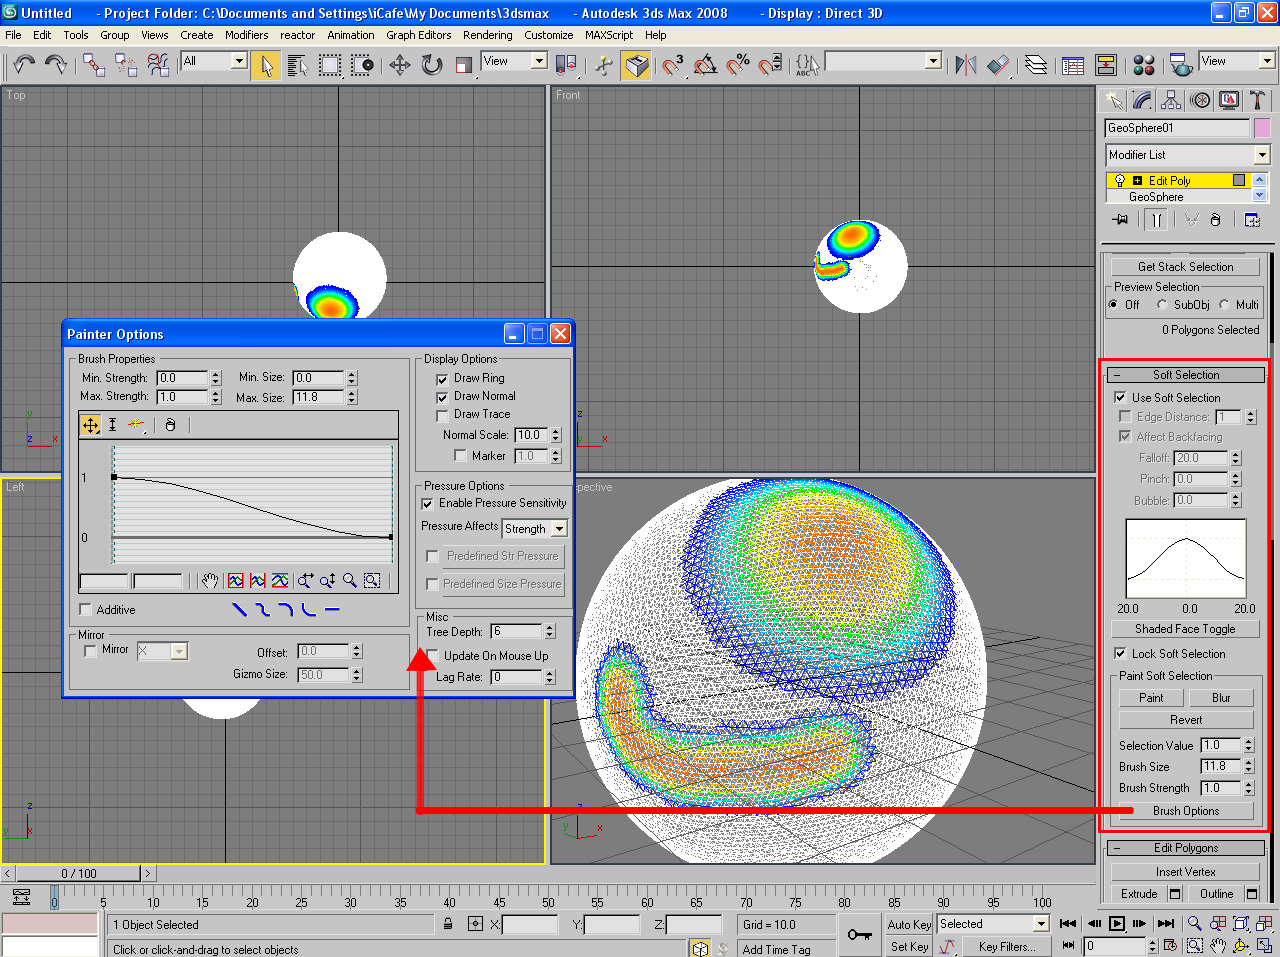Collapse the Edit Polygons rollout
Viewport: 1280px width, 957px height.
(1186, 848)
